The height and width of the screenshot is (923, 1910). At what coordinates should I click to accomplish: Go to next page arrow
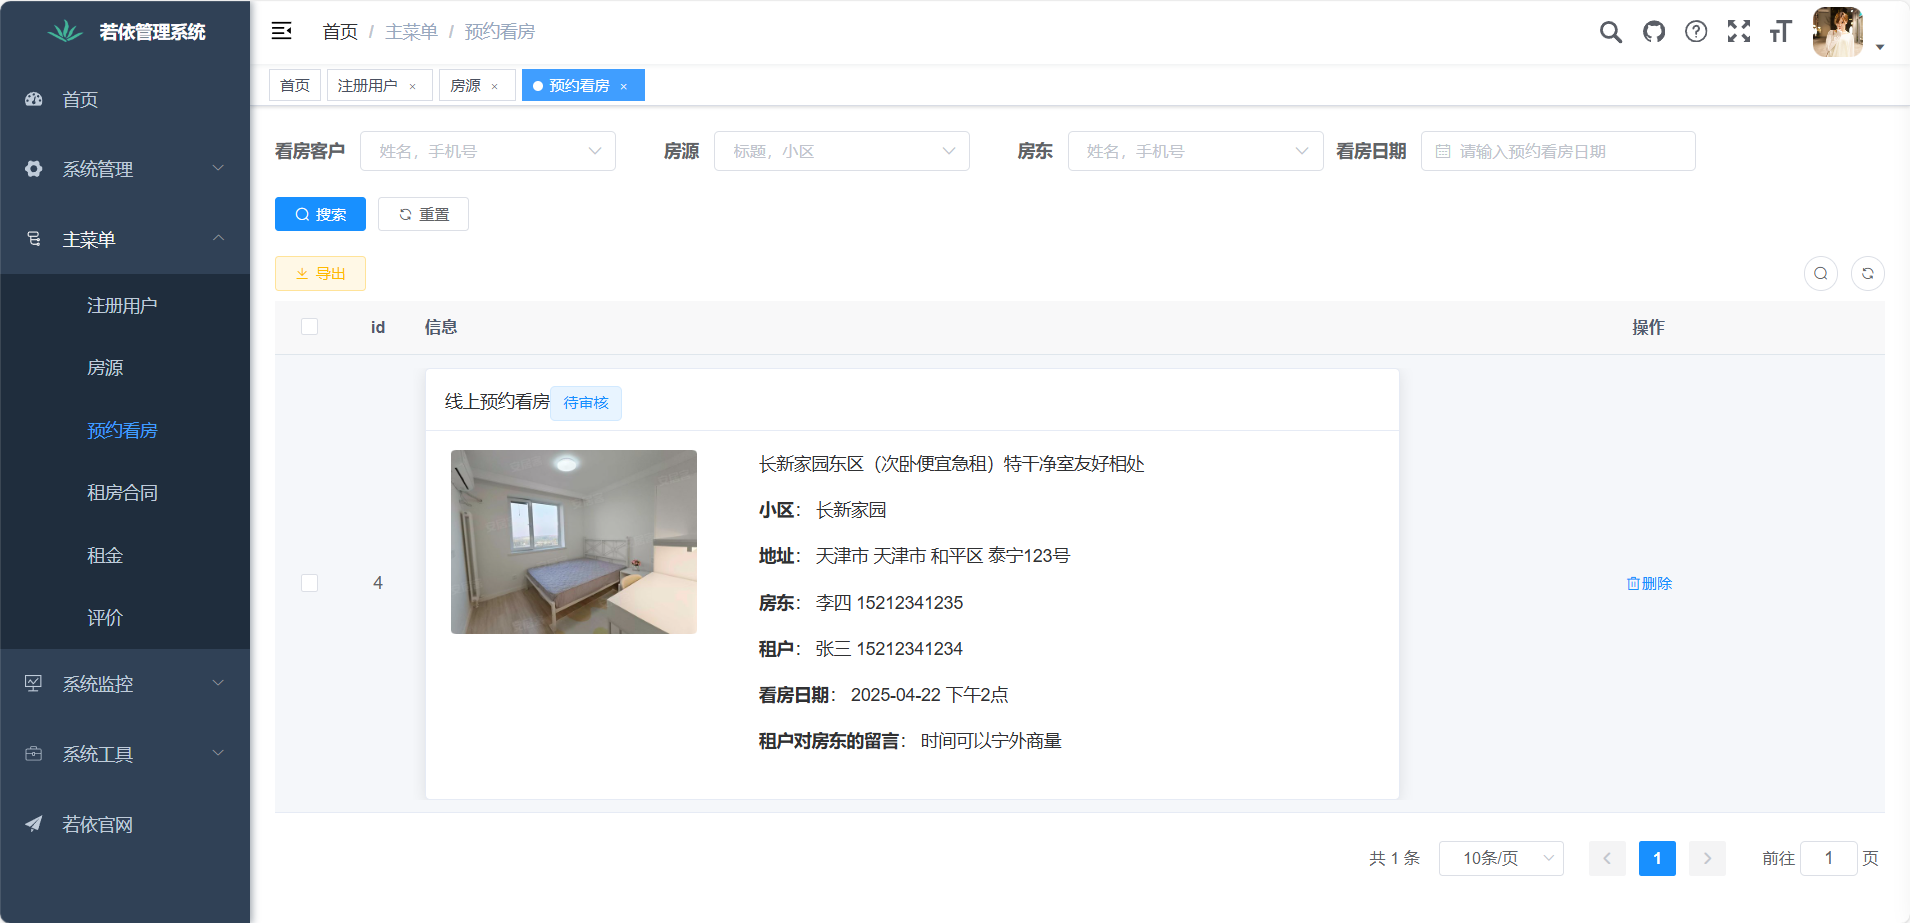pos(1707,858)
